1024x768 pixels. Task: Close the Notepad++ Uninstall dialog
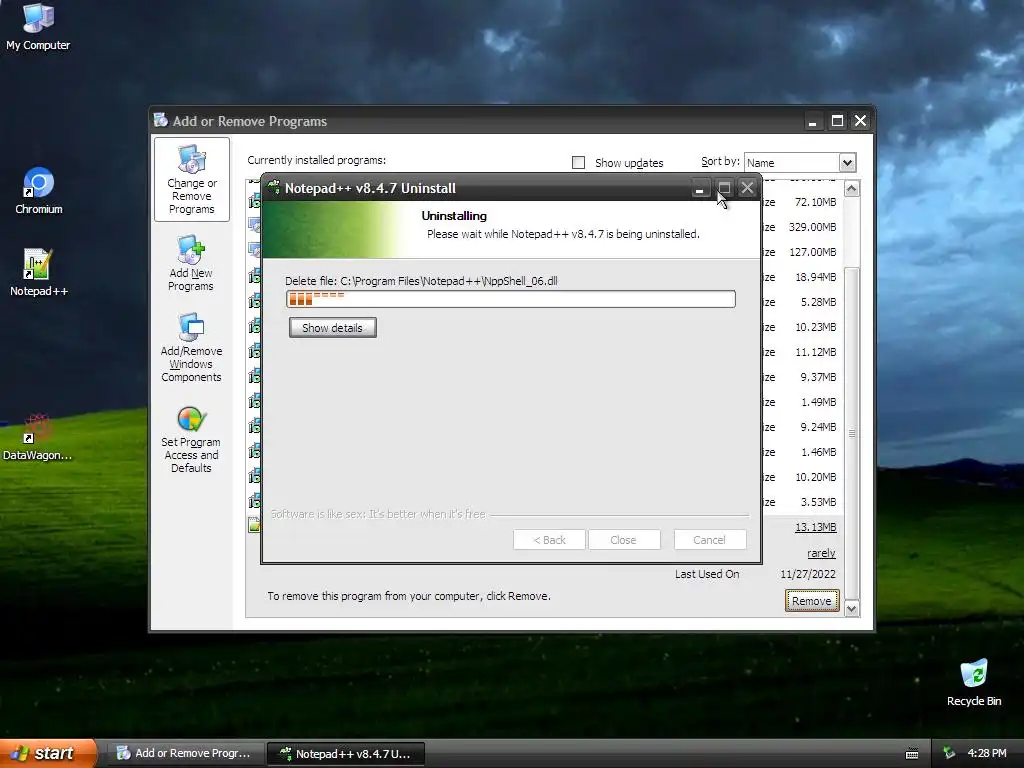[747, 188]
